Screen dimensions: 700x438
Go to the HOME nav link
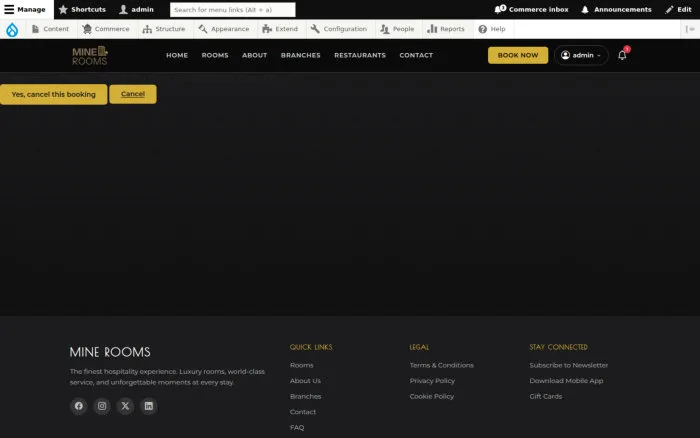coord(177,55)
